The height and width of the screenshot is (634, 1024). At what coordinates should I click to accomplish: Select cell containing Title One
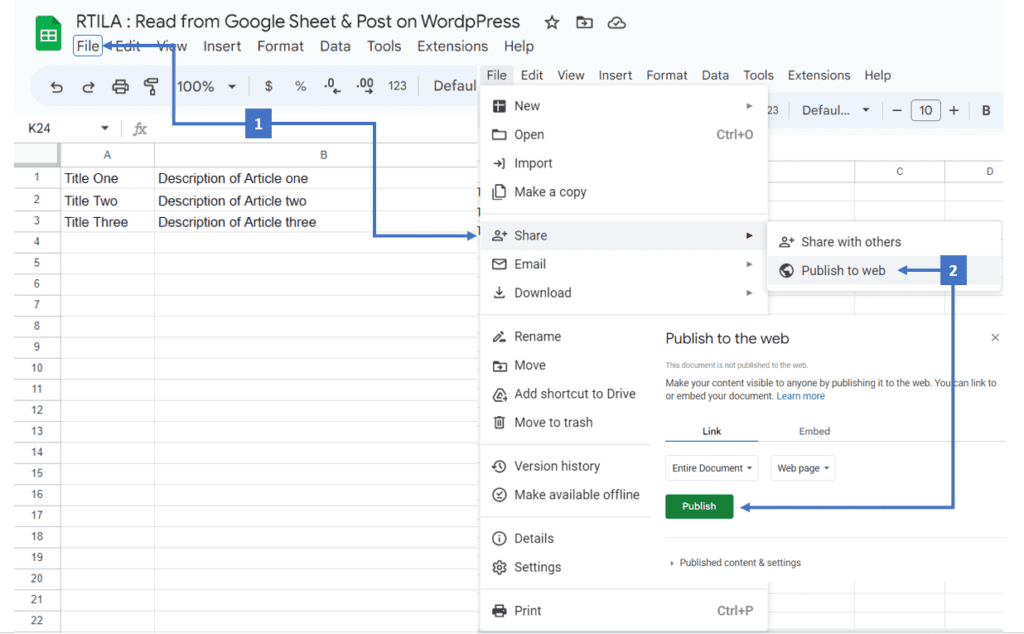[x=108, y=178]
